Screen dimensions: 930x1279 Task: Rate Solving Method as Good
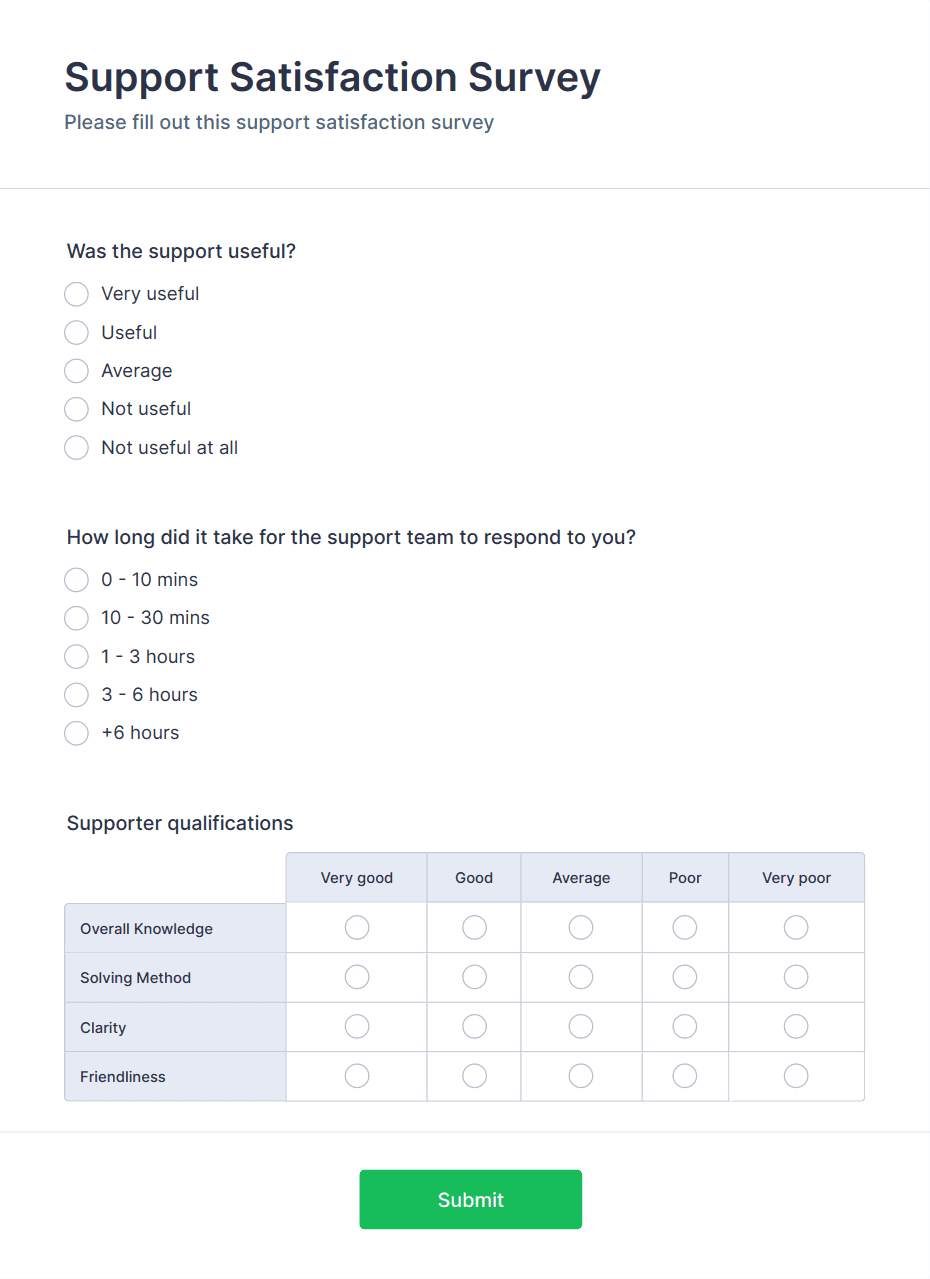click(x=473, y=977)
